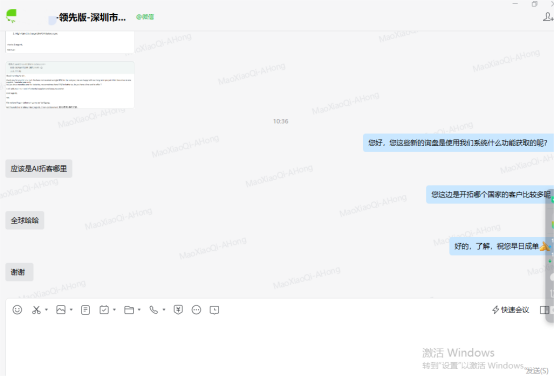The height and width of the screenshot is (377, 554).
Task: Expand the screenshot options arrow
Action: pyautogui.click(x=46, y=310)
